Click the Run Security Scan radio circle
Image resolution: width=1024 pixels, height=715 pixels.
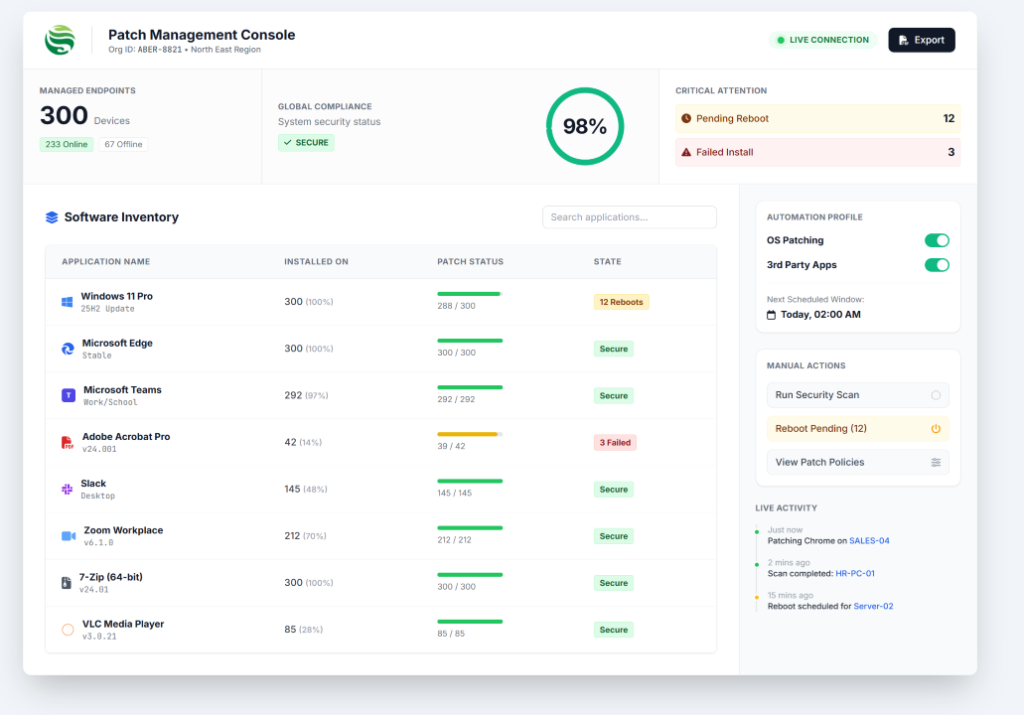937,395
